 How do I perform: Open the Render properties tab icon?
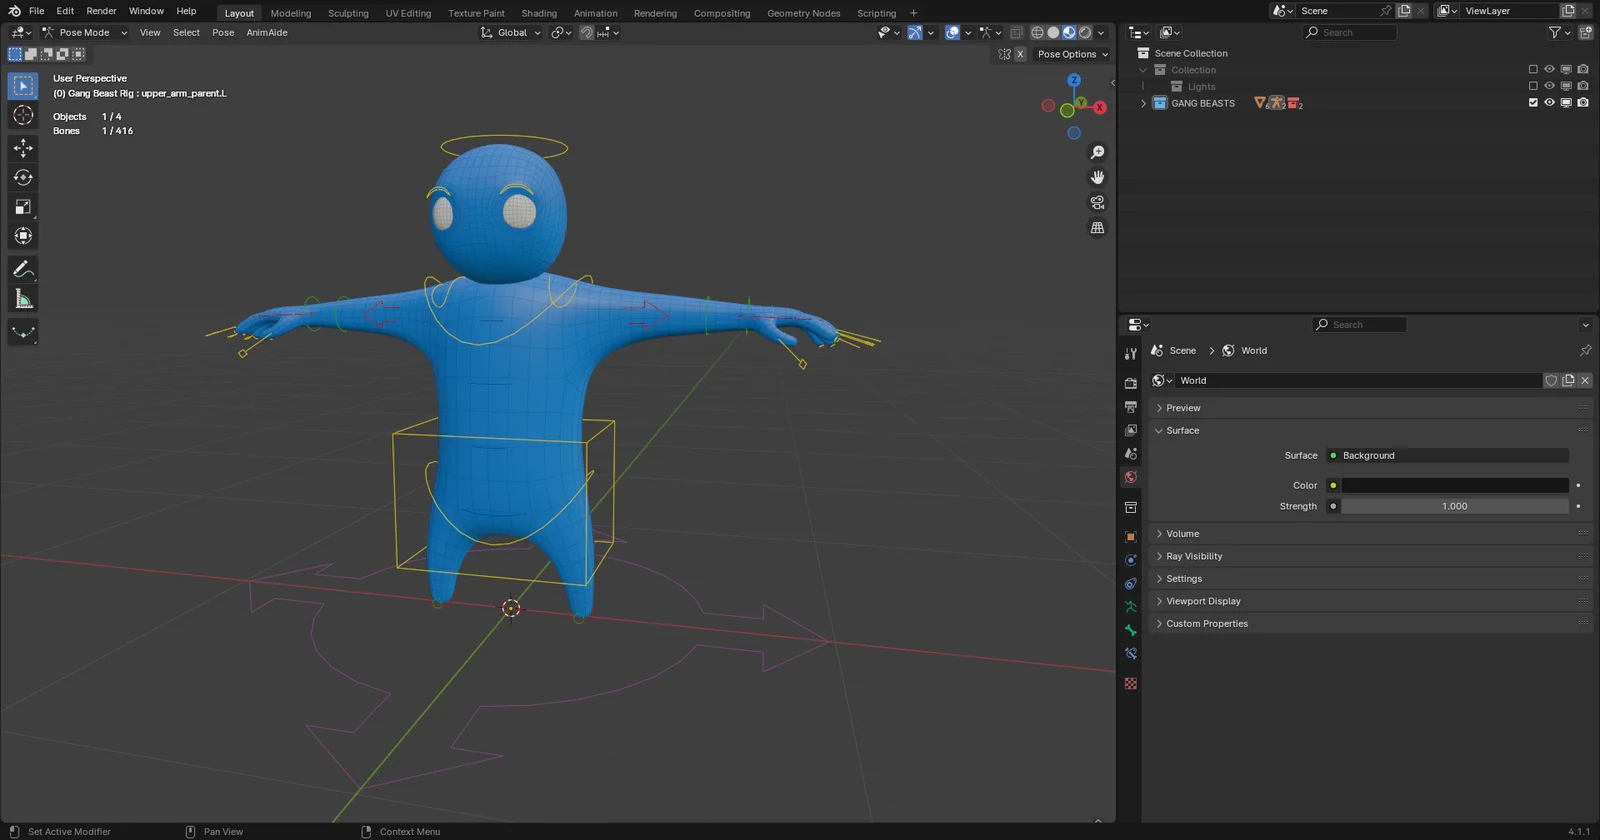[1131, 383]
